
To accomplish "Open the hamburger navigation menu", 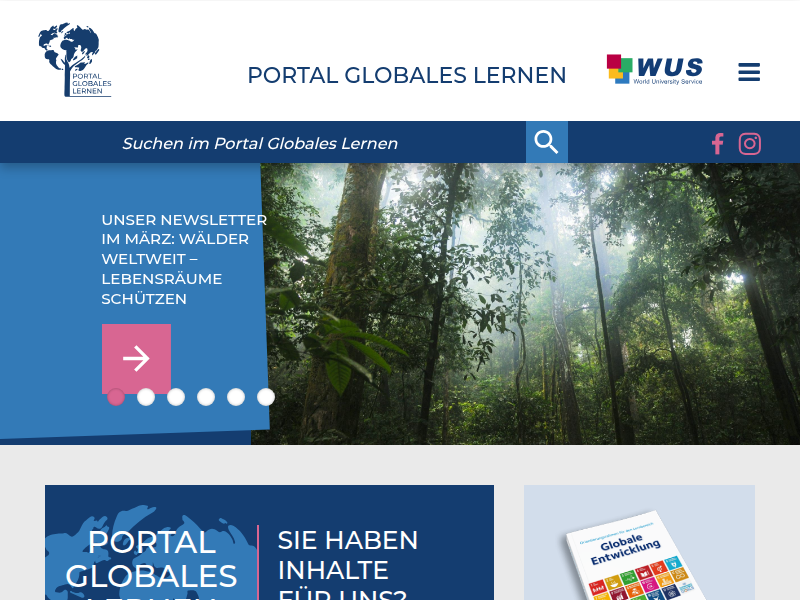I will point(749,72).
